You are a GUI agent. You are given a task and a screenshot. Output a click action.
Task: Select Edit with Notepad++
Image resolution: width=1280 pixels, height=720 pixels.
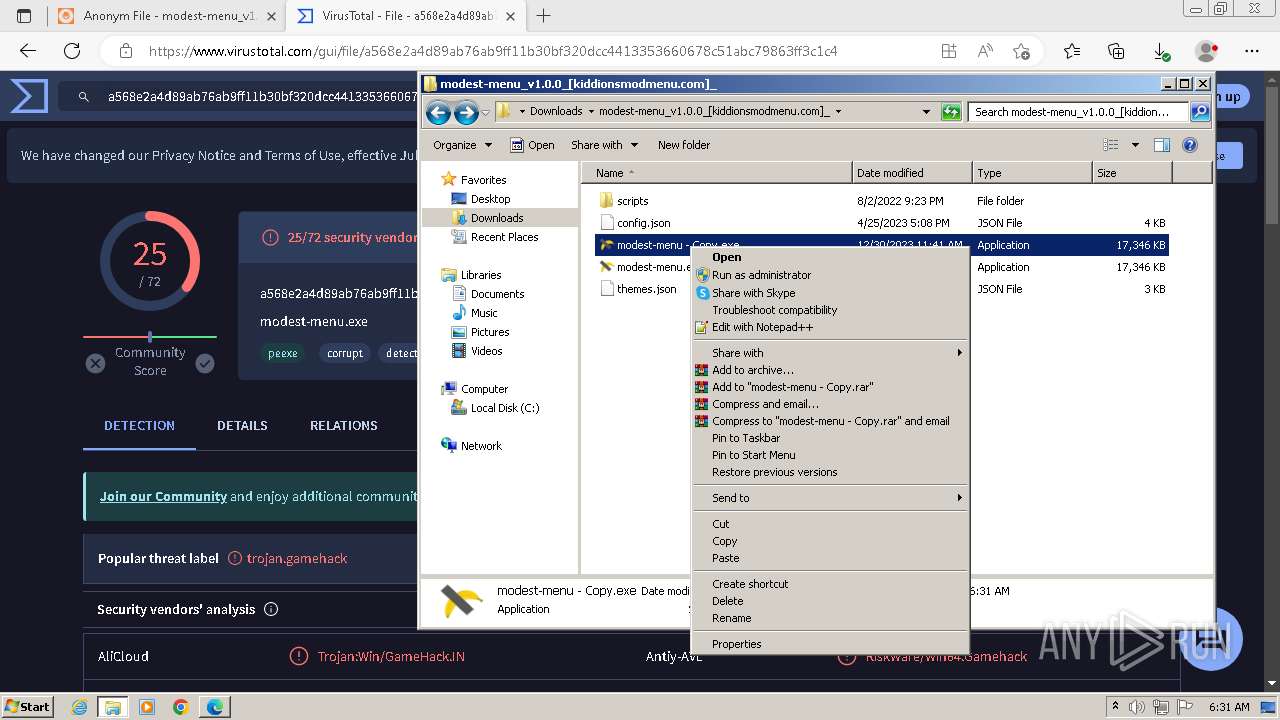[x=830, y=327]
